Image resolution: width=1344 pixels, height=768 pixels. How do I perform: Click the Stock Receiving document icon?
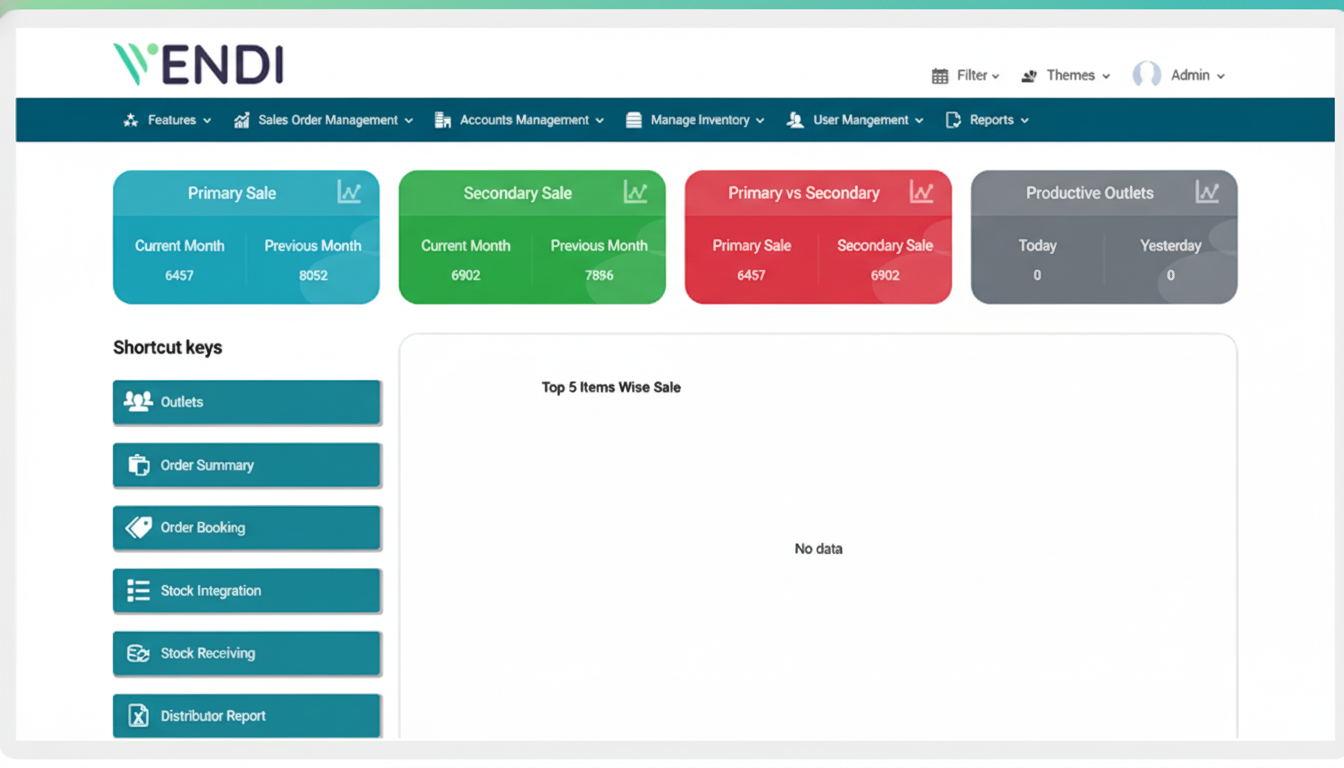(137, 653)
